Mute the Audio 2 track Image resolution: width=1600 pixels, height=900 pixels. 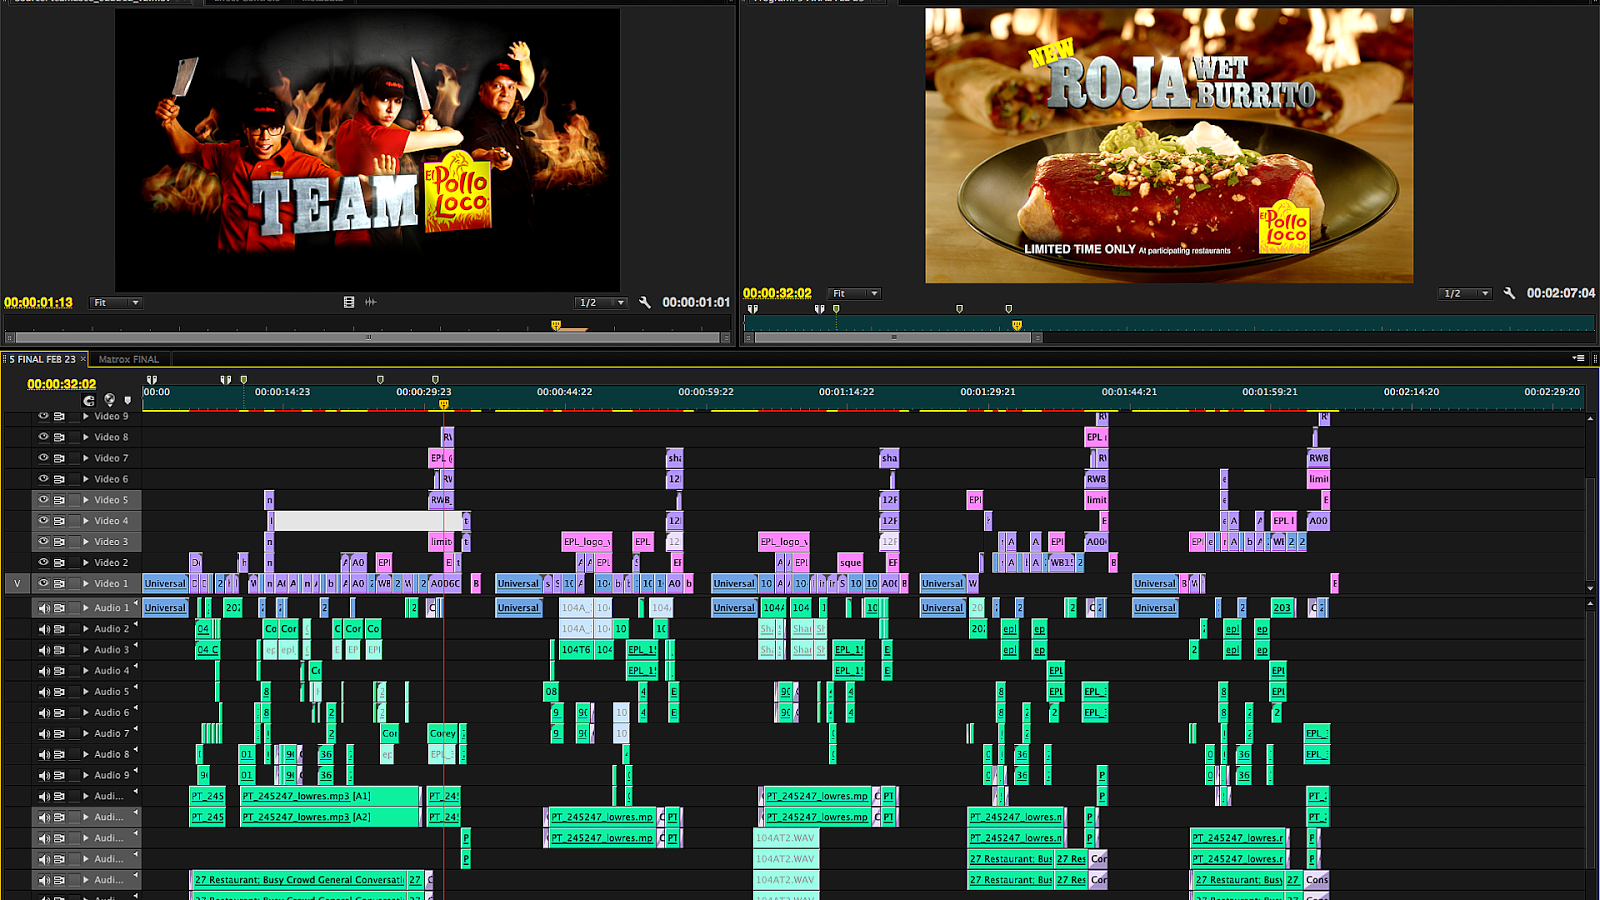[x=43, y=629]
